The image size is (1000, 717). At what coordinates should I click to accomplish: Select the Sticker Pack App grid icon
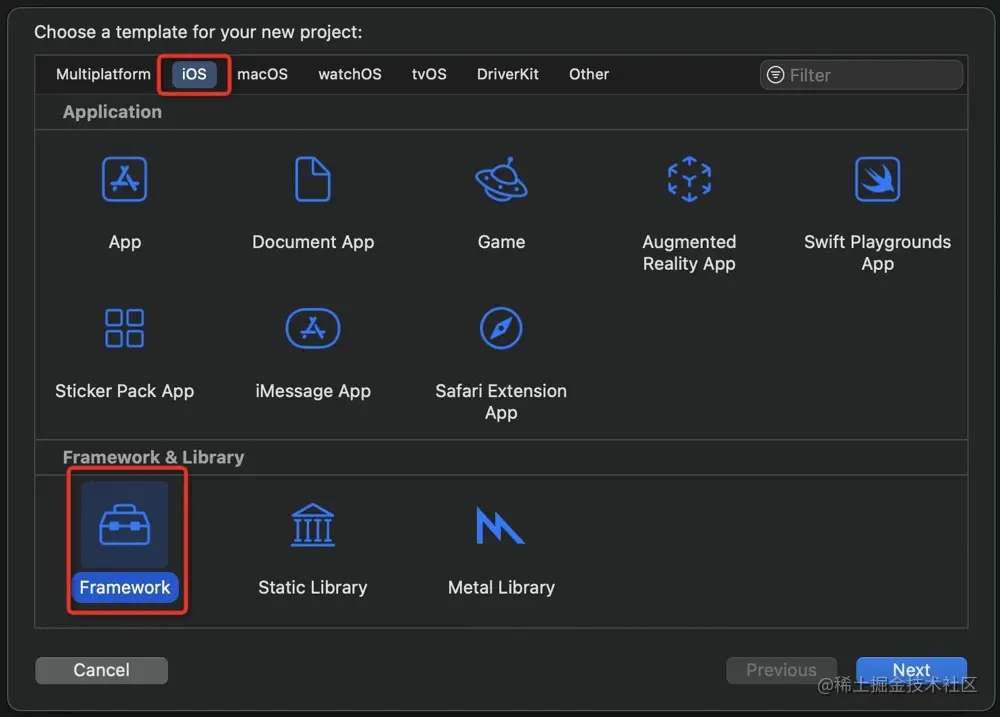pos(124,328)
